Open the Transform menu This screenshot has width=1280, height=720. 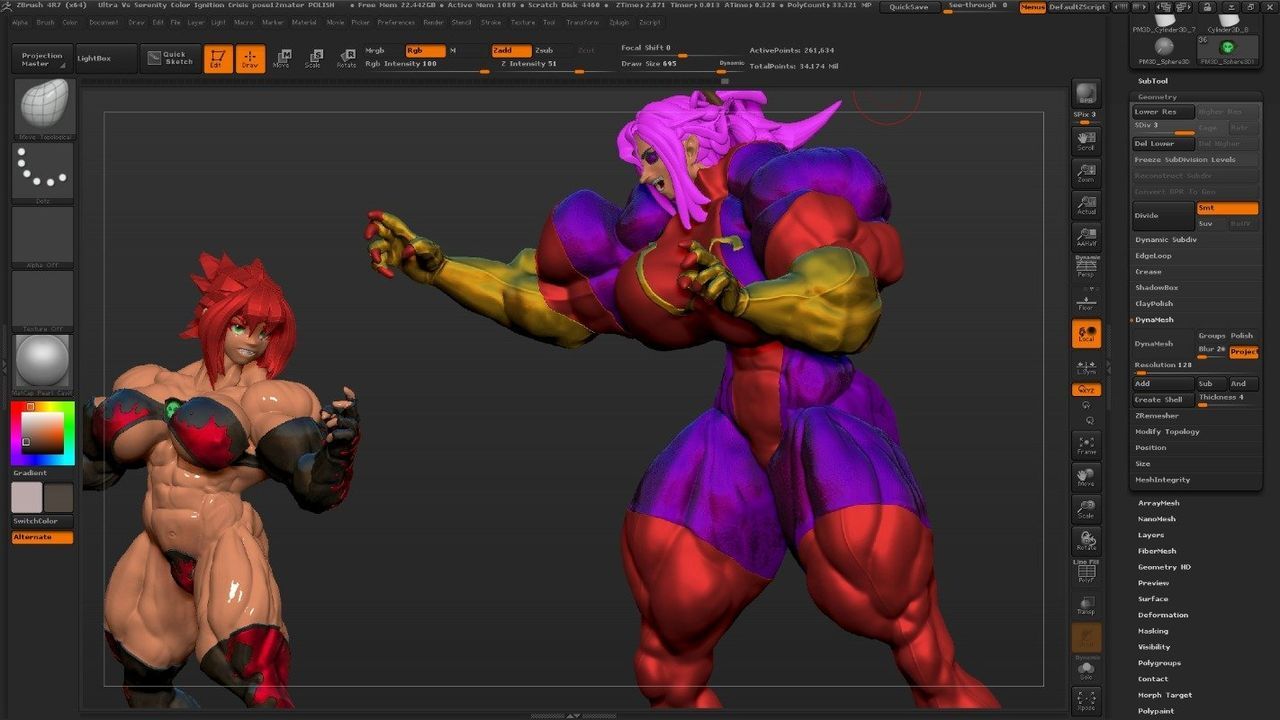pyautogui.click(x=582, y=22)
